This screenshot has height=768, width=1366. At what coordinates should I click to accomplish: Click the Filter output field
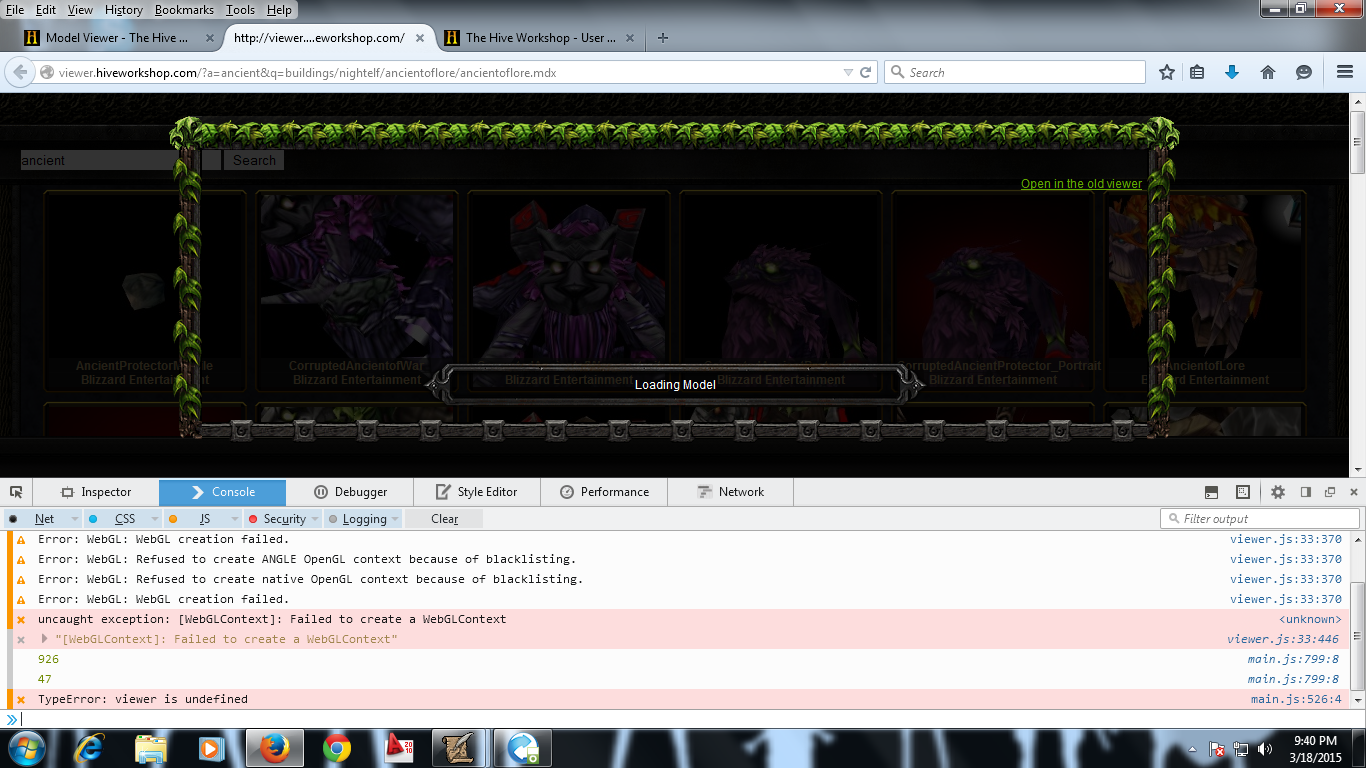pyautogui.click(x=1260, y=519)
